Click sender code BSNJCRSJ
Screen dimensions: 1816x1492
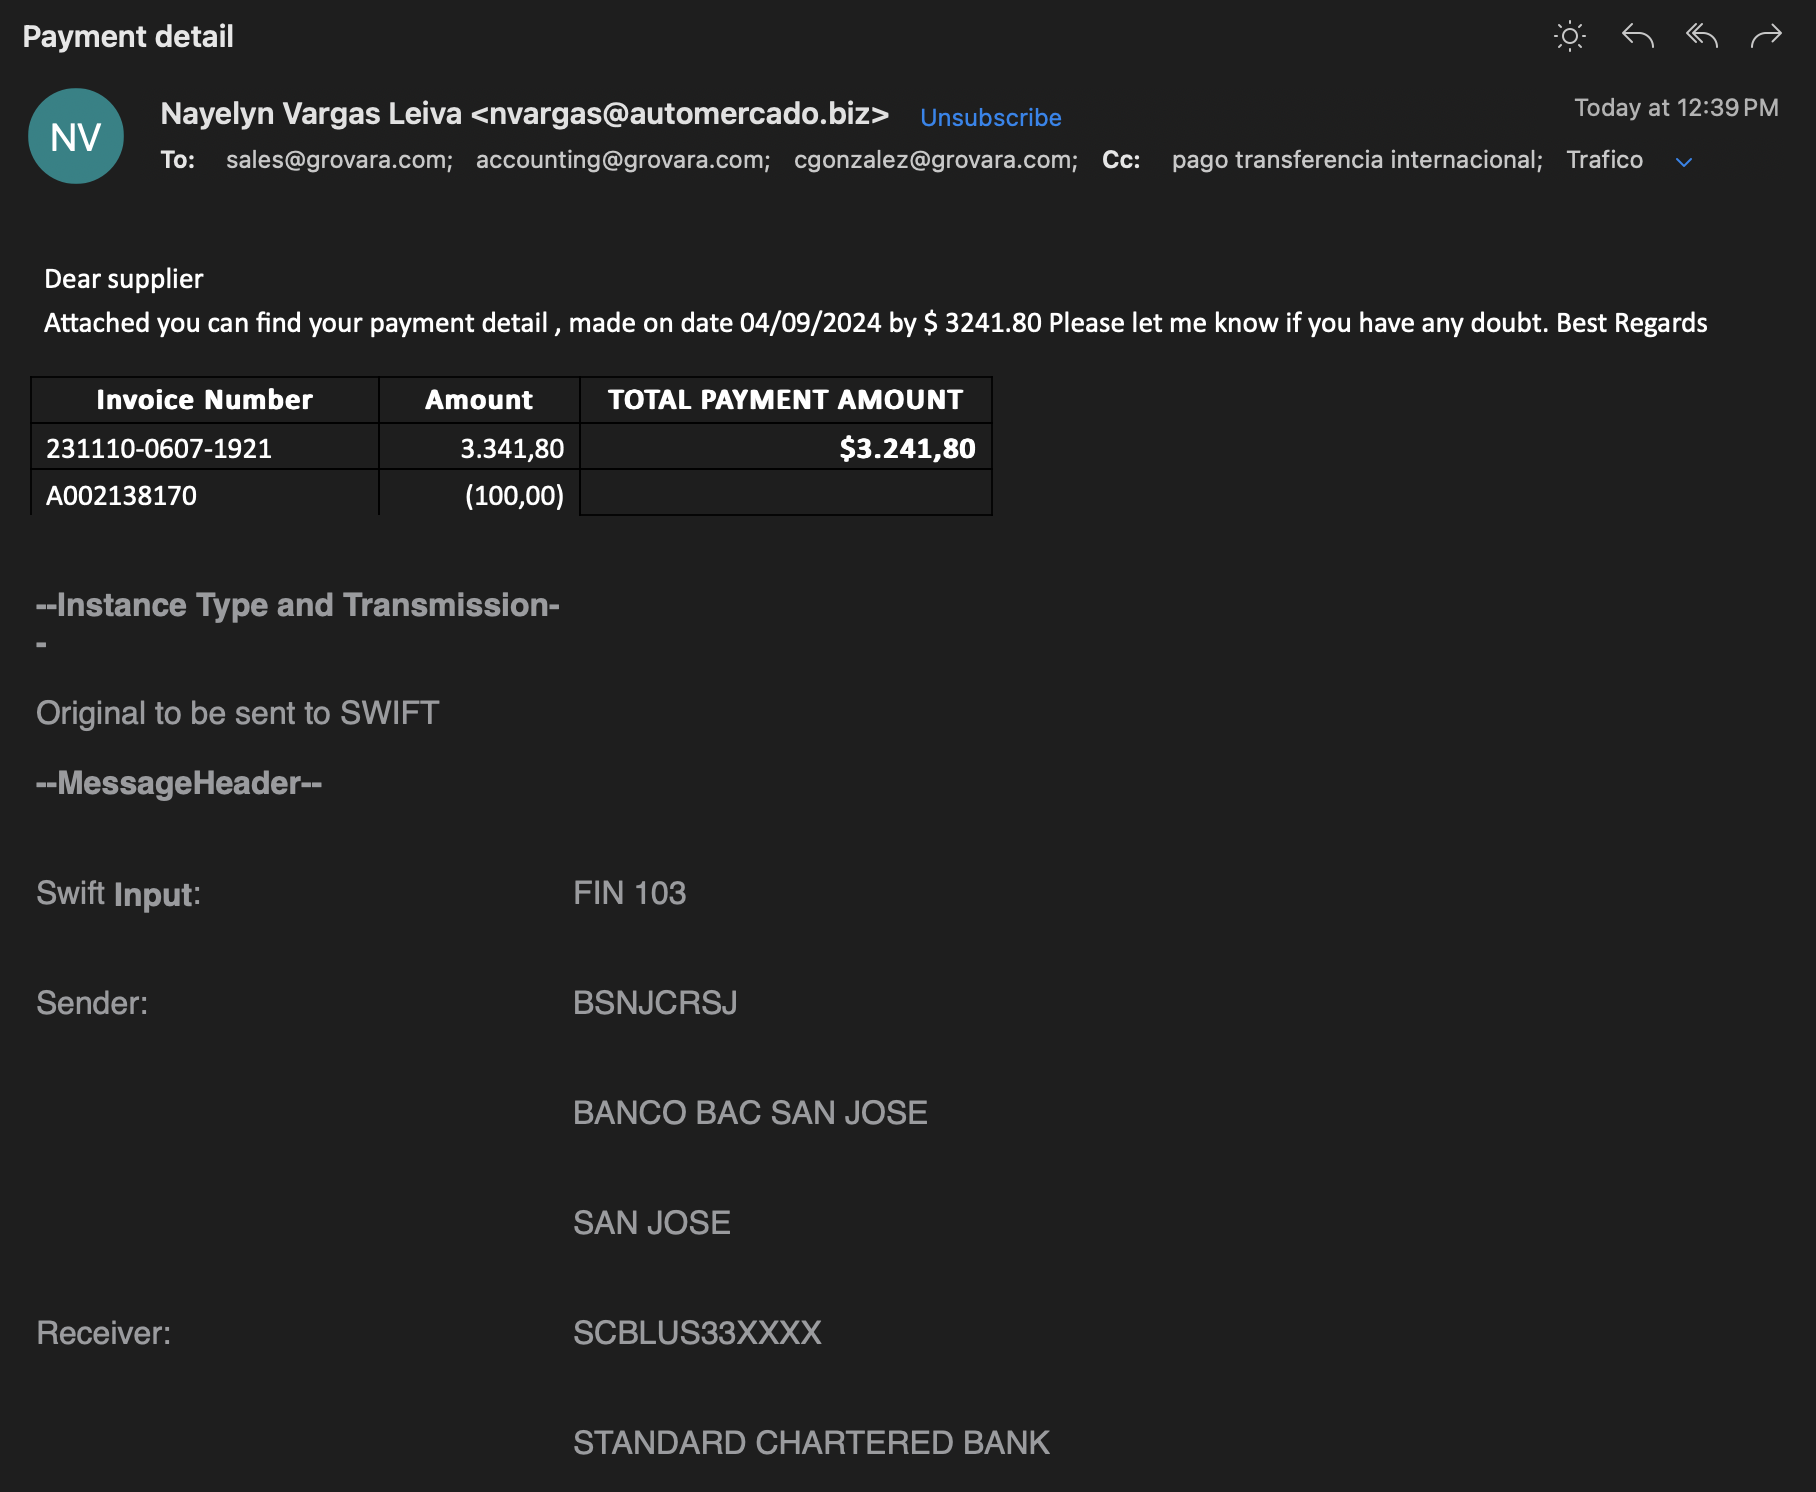pyautogui.click(x=655, y=1003)
